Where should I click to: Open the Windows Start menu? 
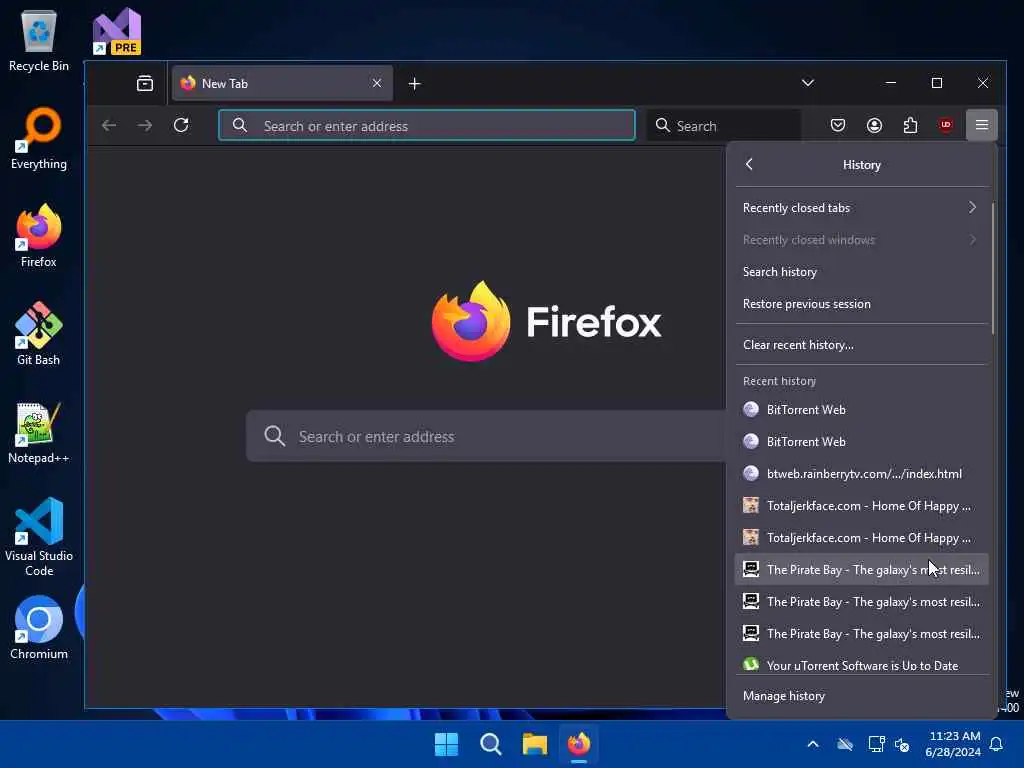447,744
